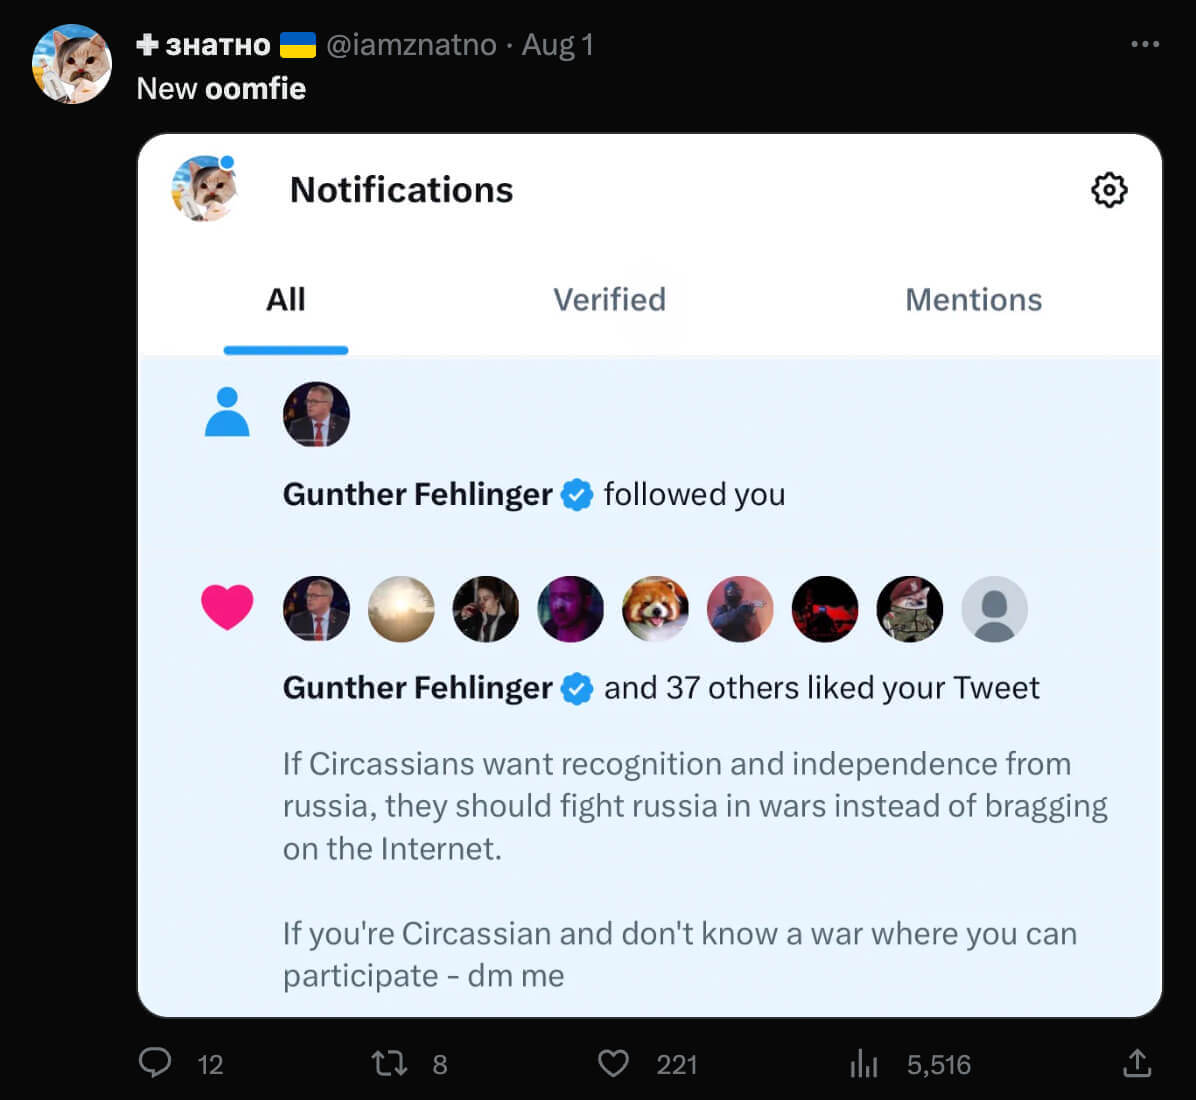Screen dimensions: 1196x1100
Task: Click the default gray silhouette avatar
Action: 994,609
